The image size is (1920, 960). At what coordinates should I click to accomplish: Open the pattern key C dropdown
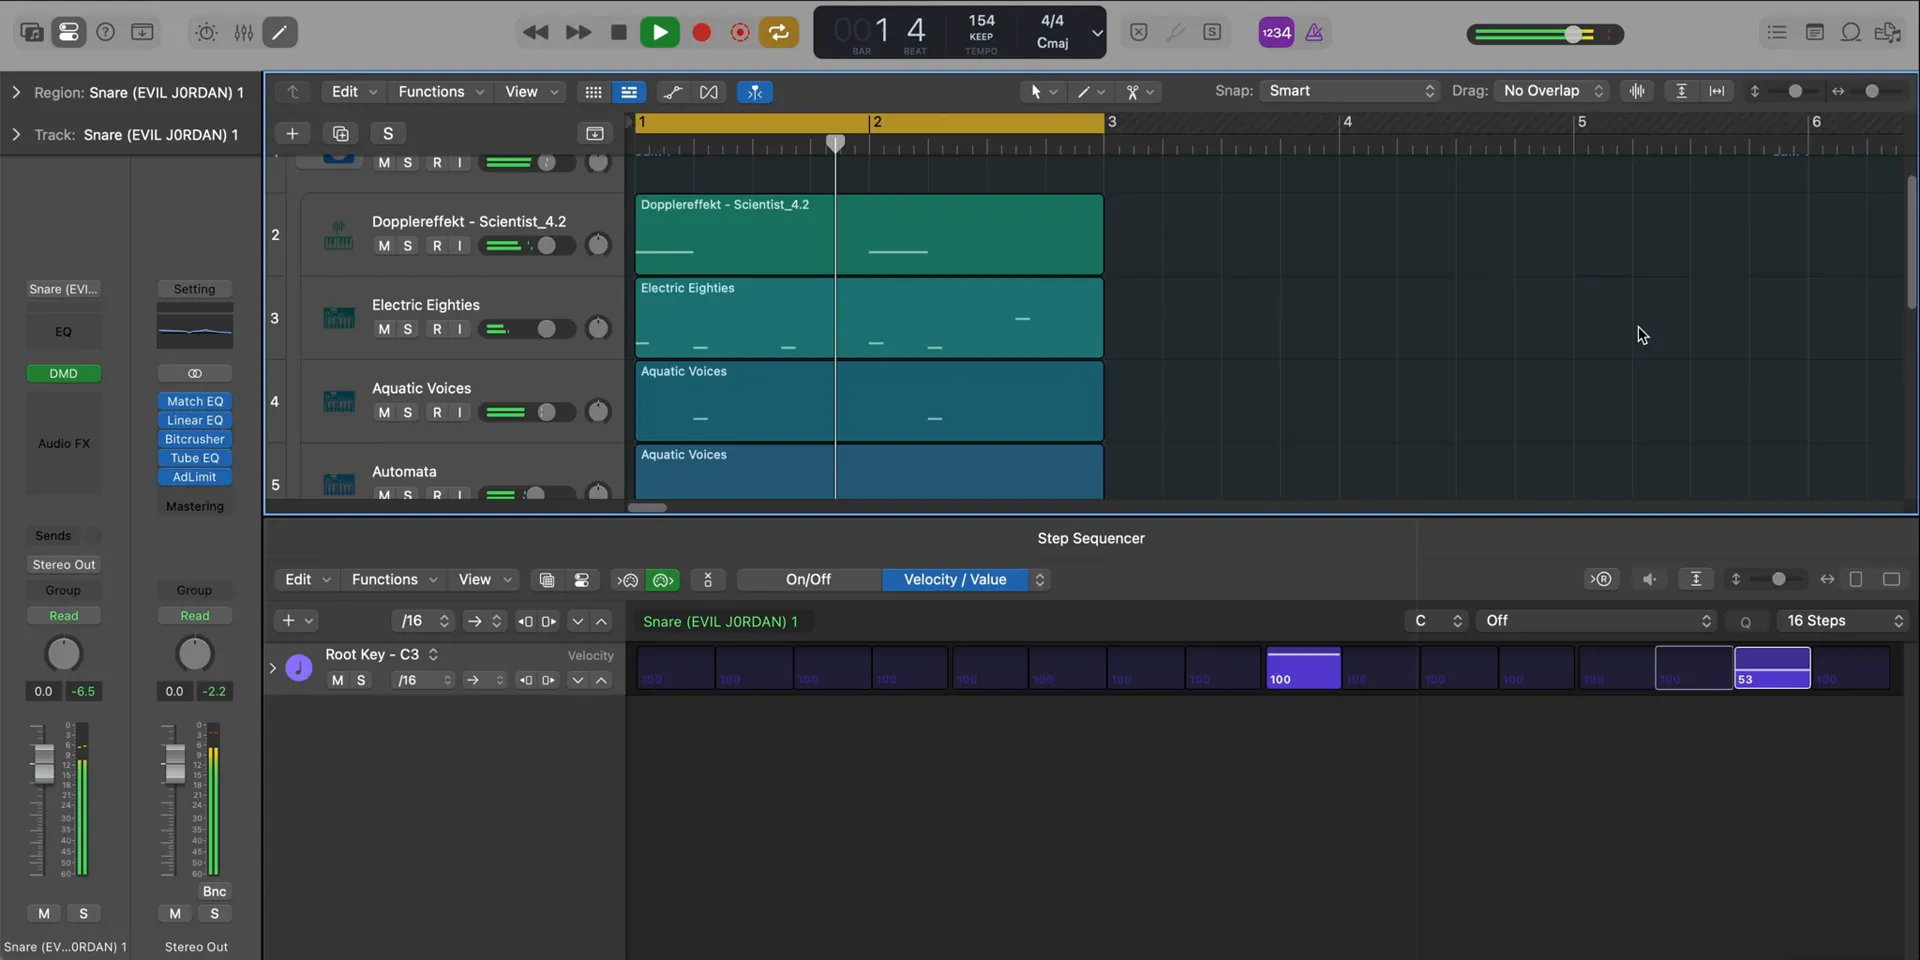point(1436,621)
